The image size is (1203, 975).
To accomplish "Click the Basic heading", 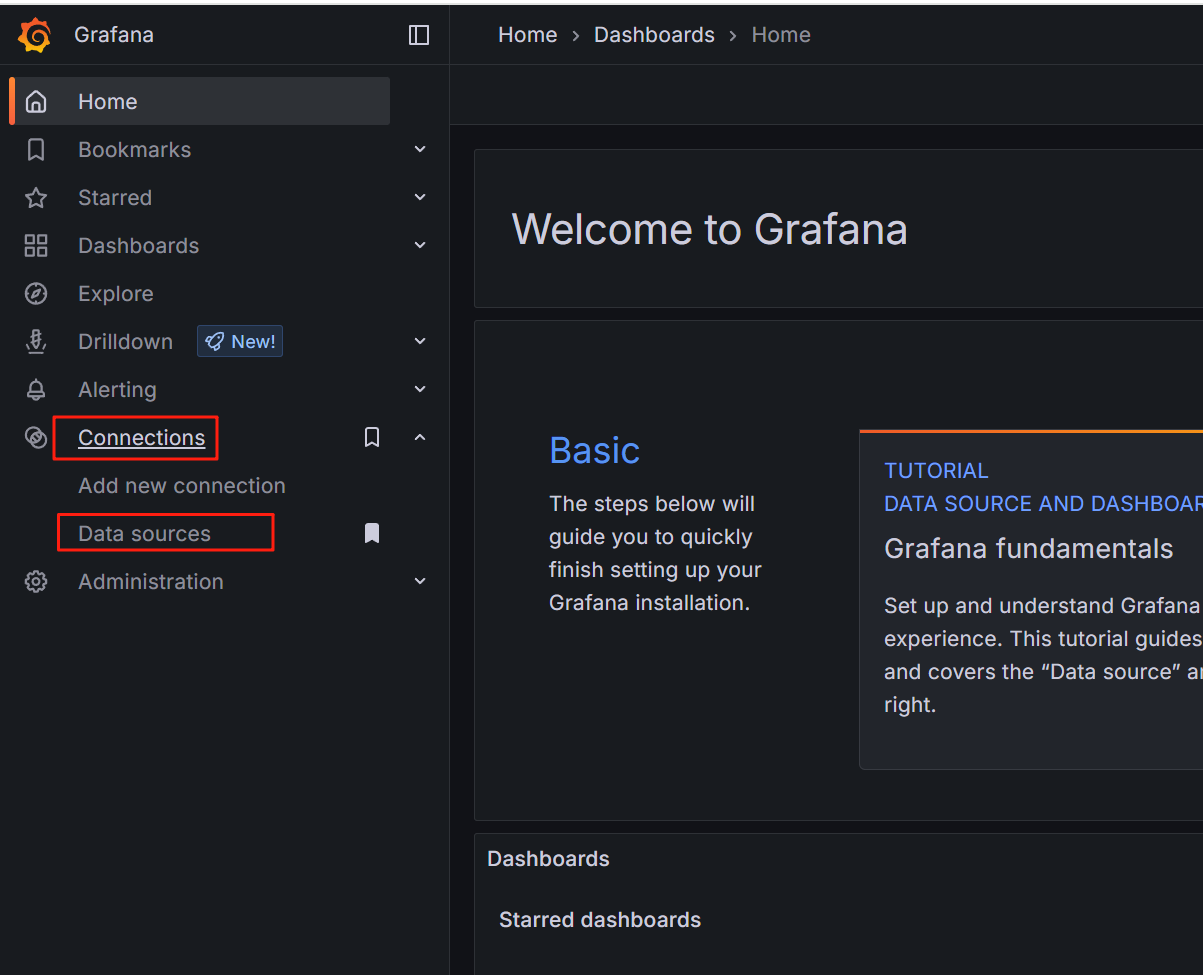I will pyautogui.click(x=595, y=451).
